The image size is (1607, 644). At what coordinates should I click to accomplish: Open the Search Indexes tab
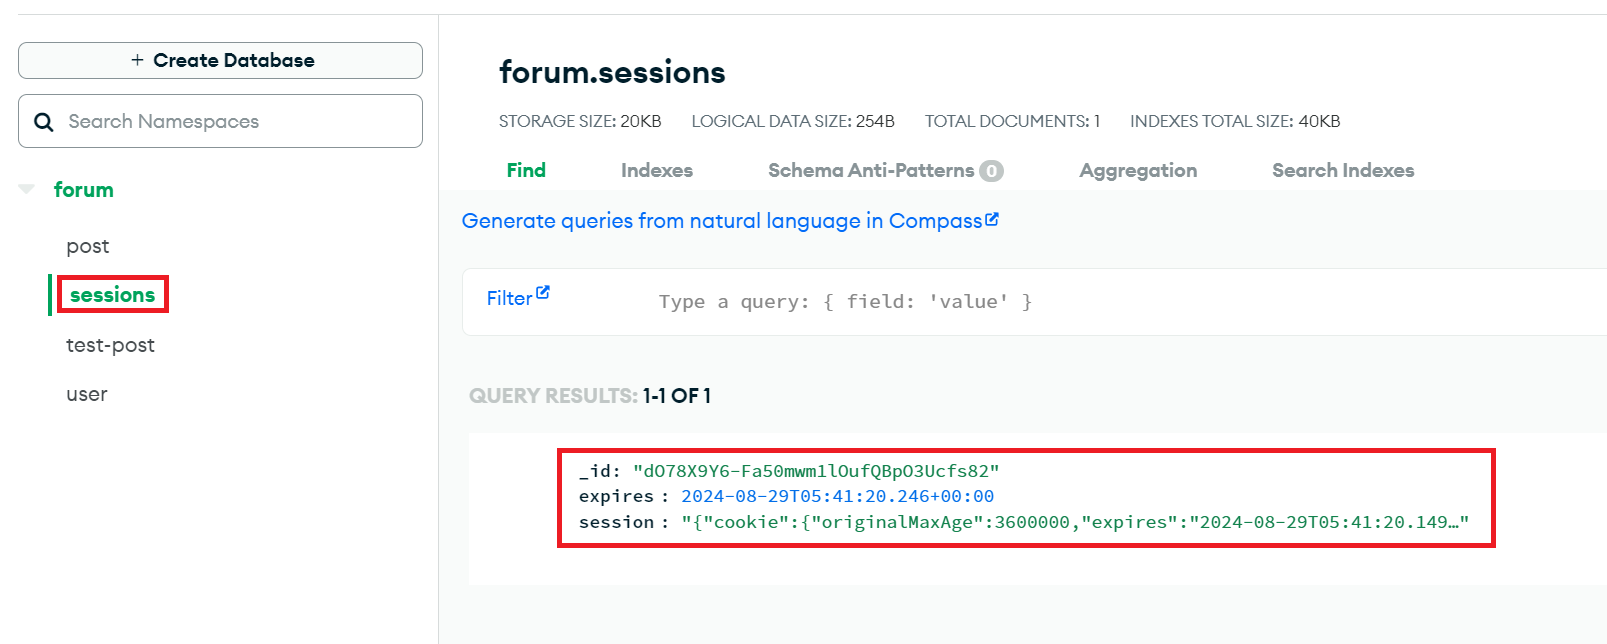(x=1343, y=170)
